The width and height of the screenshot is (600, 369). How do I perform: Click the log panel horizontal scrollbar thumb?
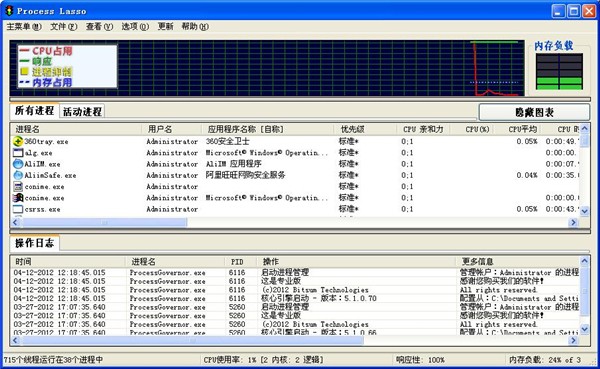pos(192,340)
